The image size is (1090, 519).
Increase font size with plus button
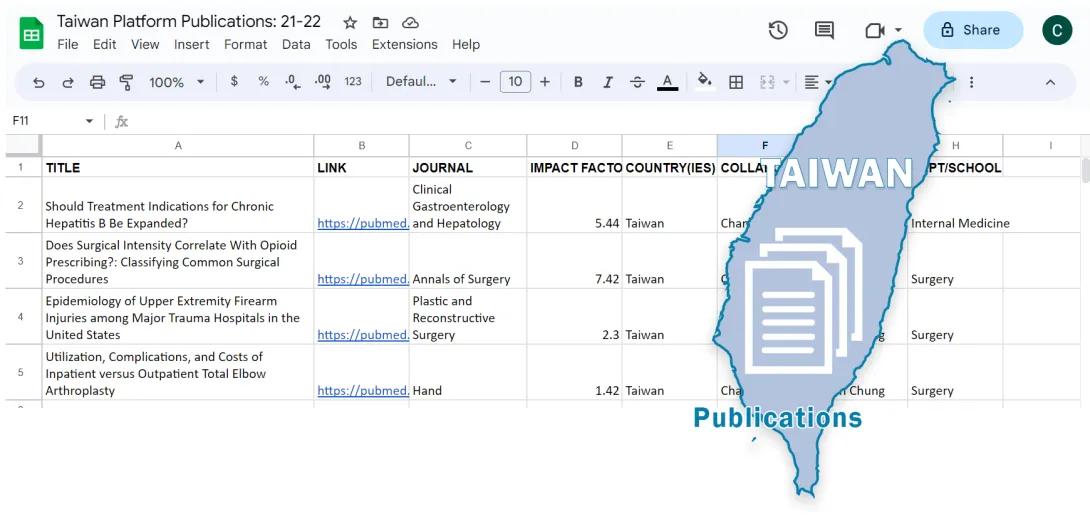(545, 82)
